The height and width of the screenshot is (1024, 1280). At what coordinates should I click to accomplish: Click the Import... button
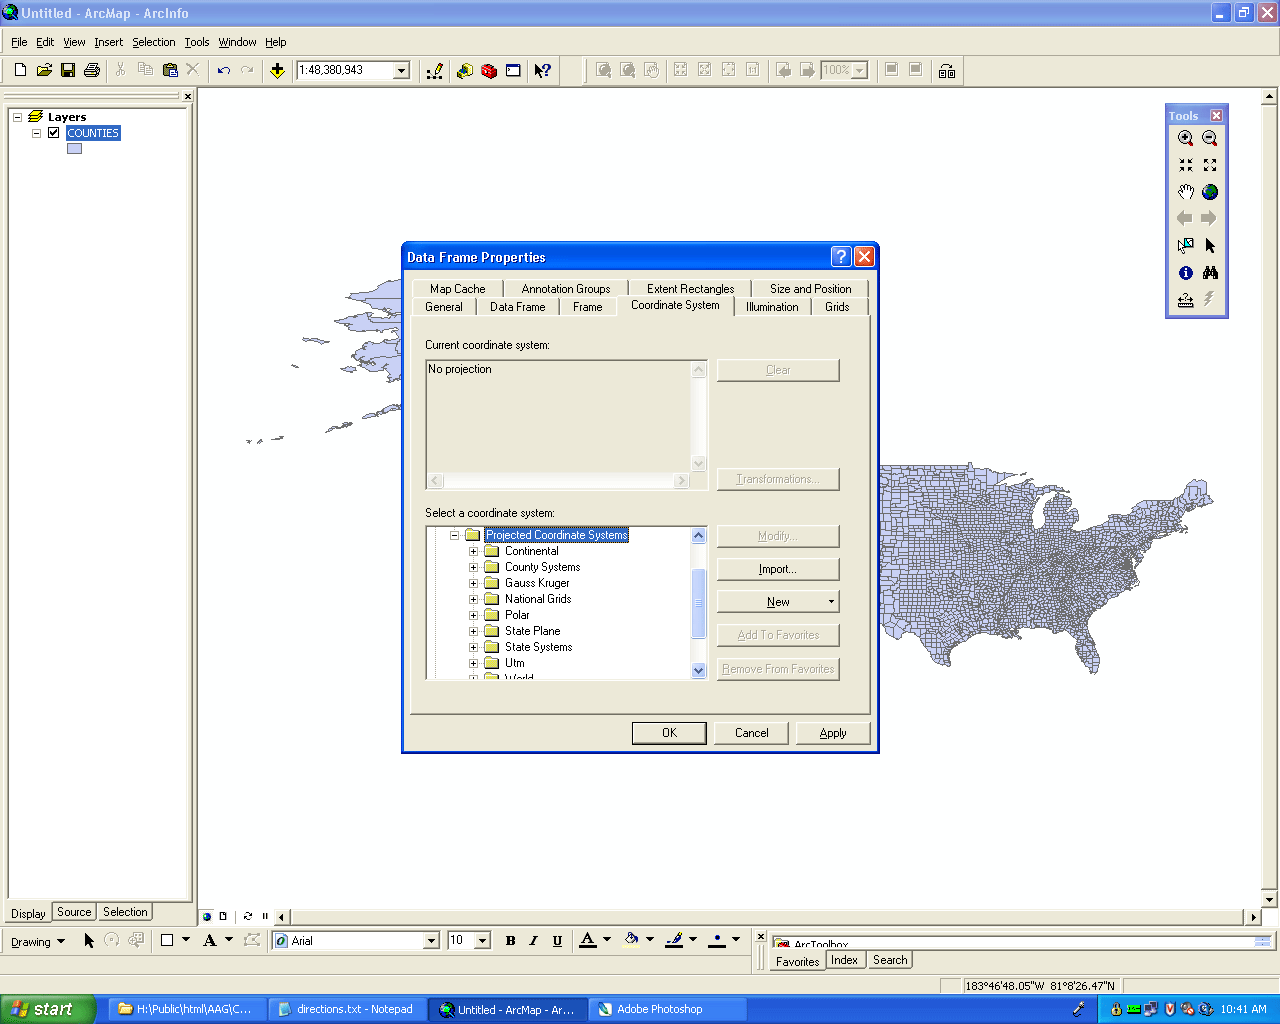[x=777, y=569]
